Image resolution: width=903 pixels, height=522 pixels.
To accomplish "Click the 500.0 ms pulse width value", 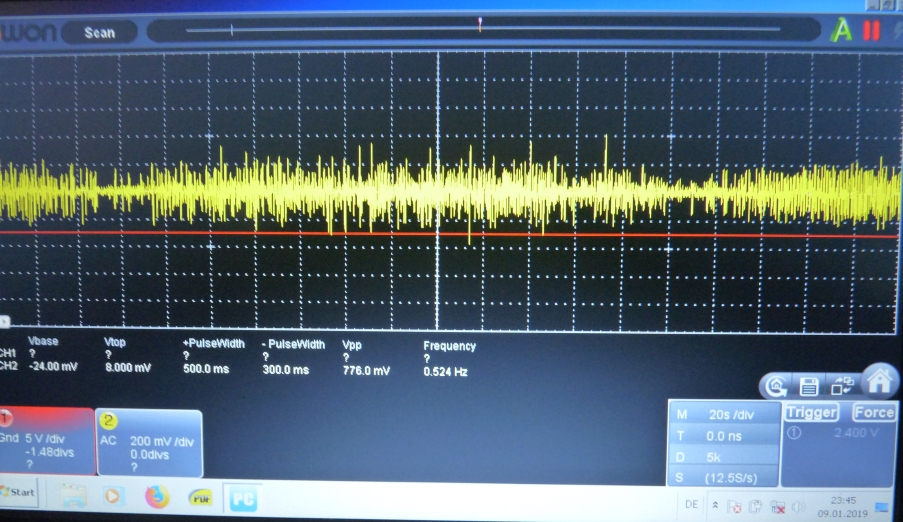I will click(x=206, y=369).
